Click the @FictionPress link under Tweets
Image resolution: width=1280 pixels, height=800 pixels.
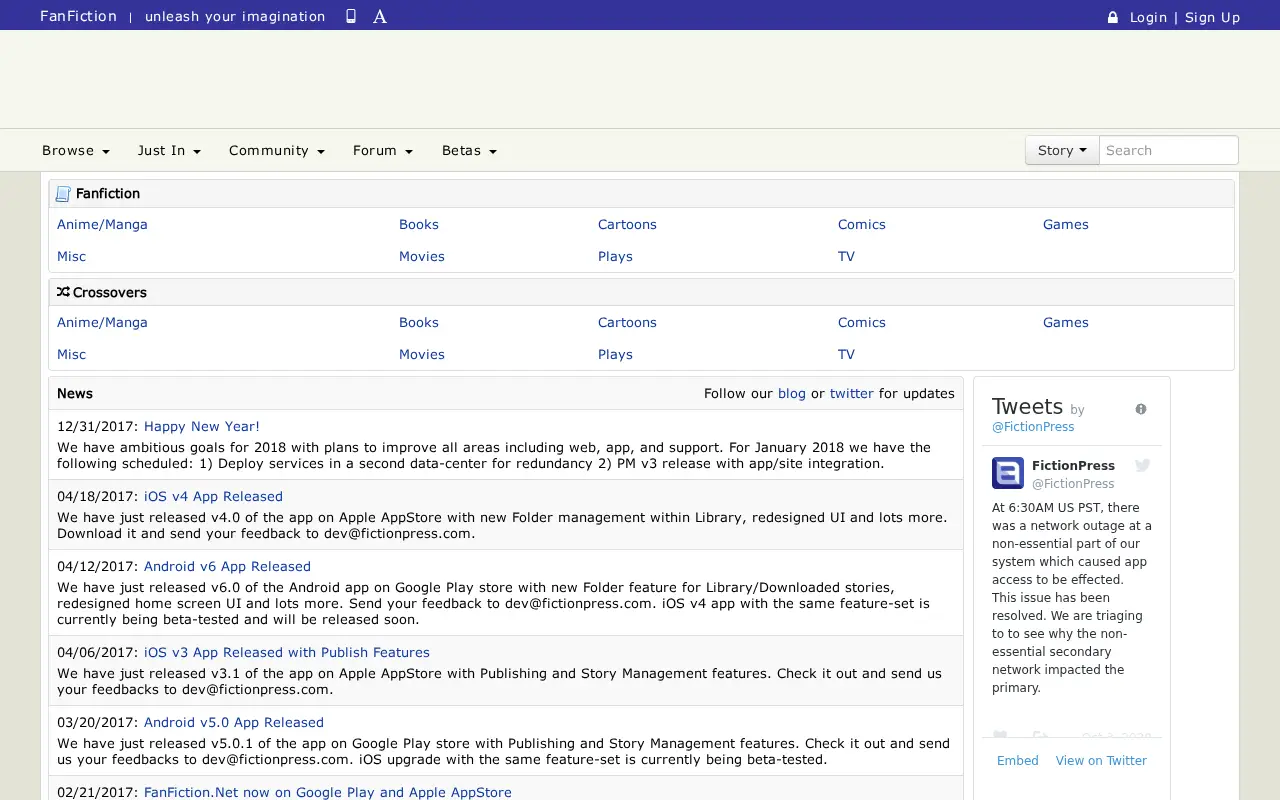pos(1033,427)
